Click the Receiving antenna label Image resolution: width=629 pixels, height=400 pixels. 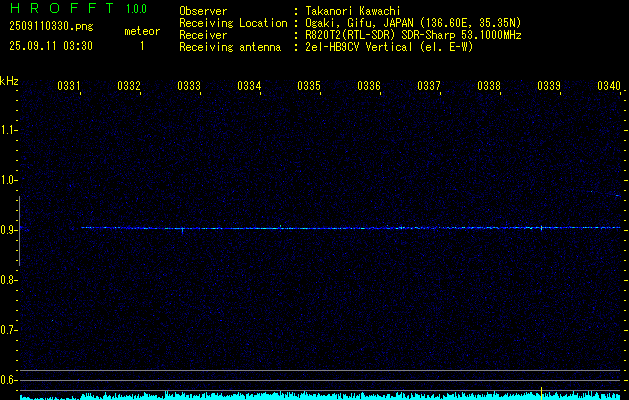click(x=230, y=47)
